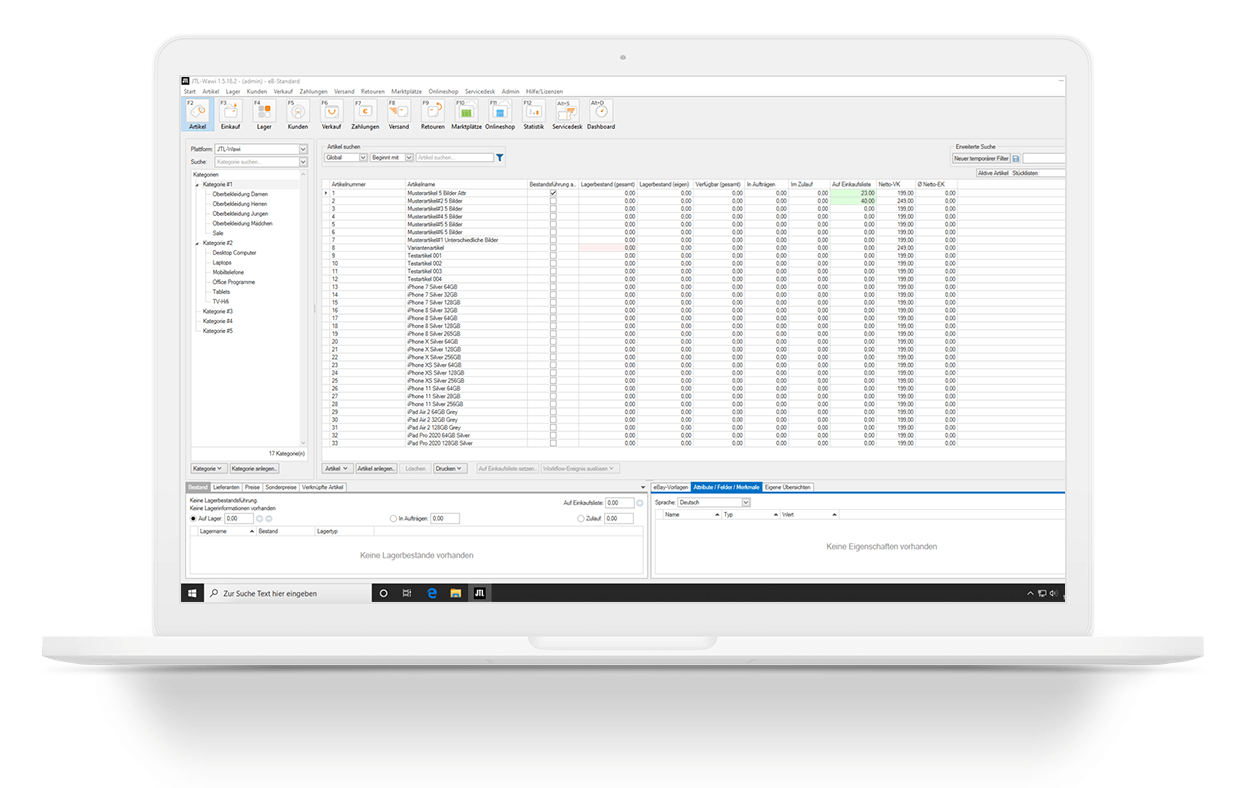1245x788 pixels.
Task: Uncheck Bestandsführung for Musterartikel 5 Bilder Attr
Action: click(553, 193)
